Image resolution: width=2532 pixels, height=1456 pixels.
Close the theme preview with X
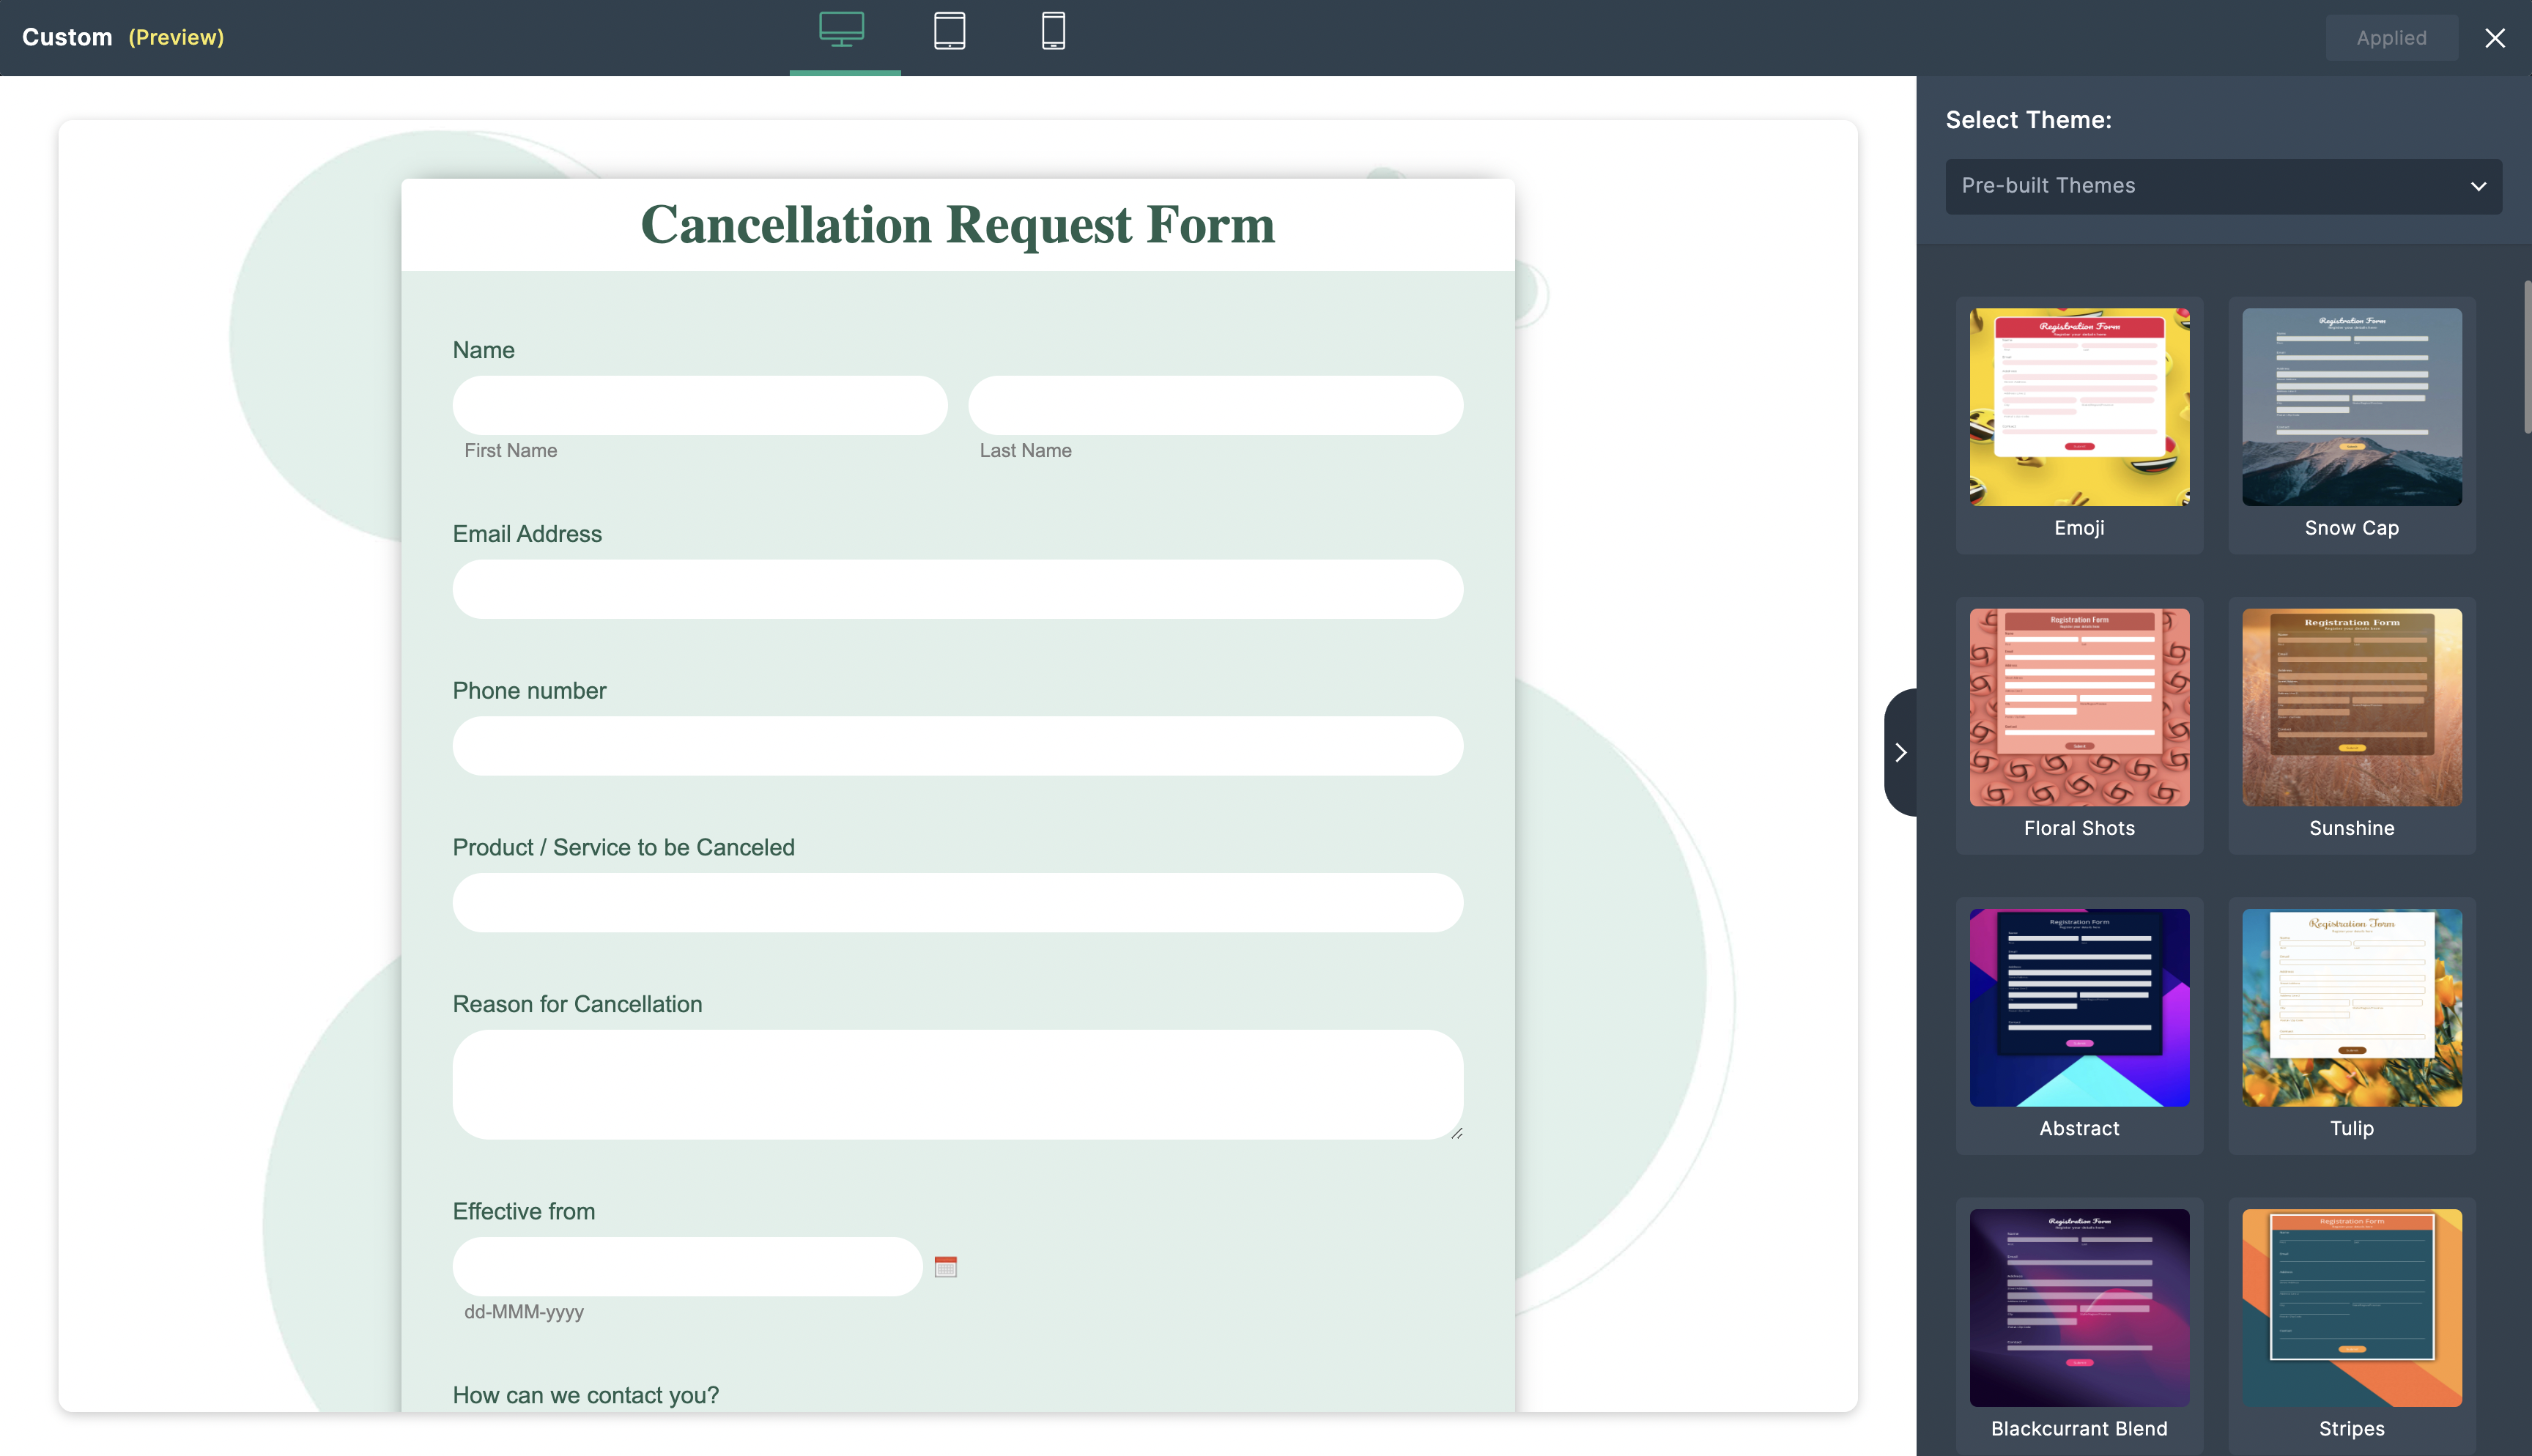(x=2495, y=38)
